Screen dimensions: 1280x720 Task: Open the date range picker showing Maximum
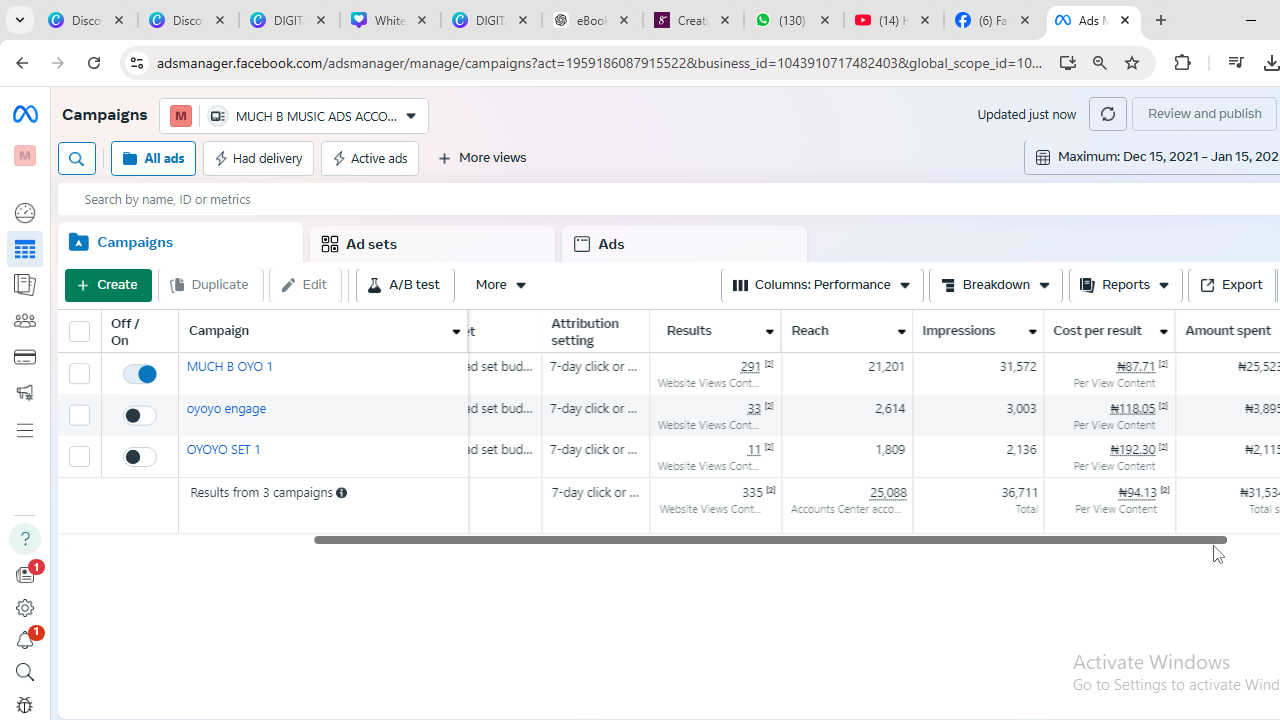point(1153,157)
